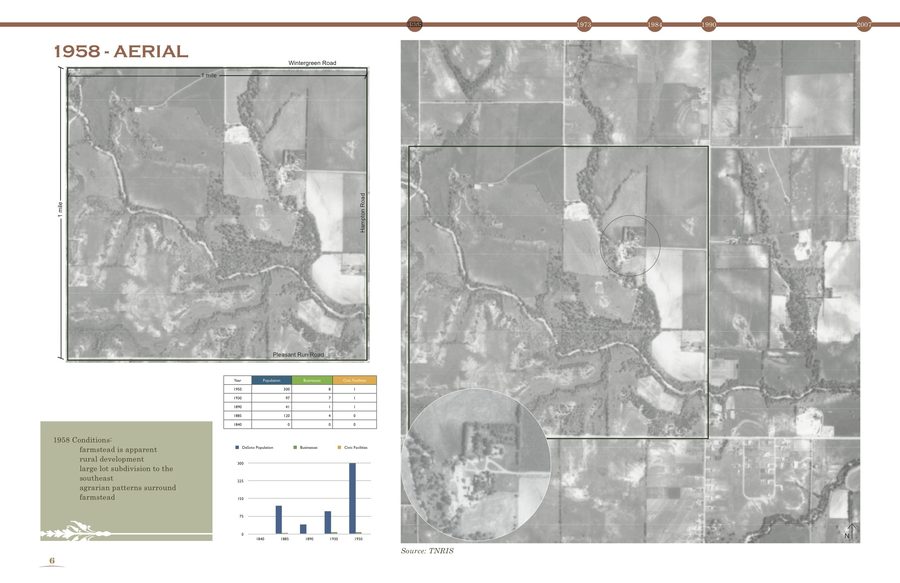Screen dimensions: 900x583
Task: Click the 1885 population bar in chart
Action: point(279,519)
